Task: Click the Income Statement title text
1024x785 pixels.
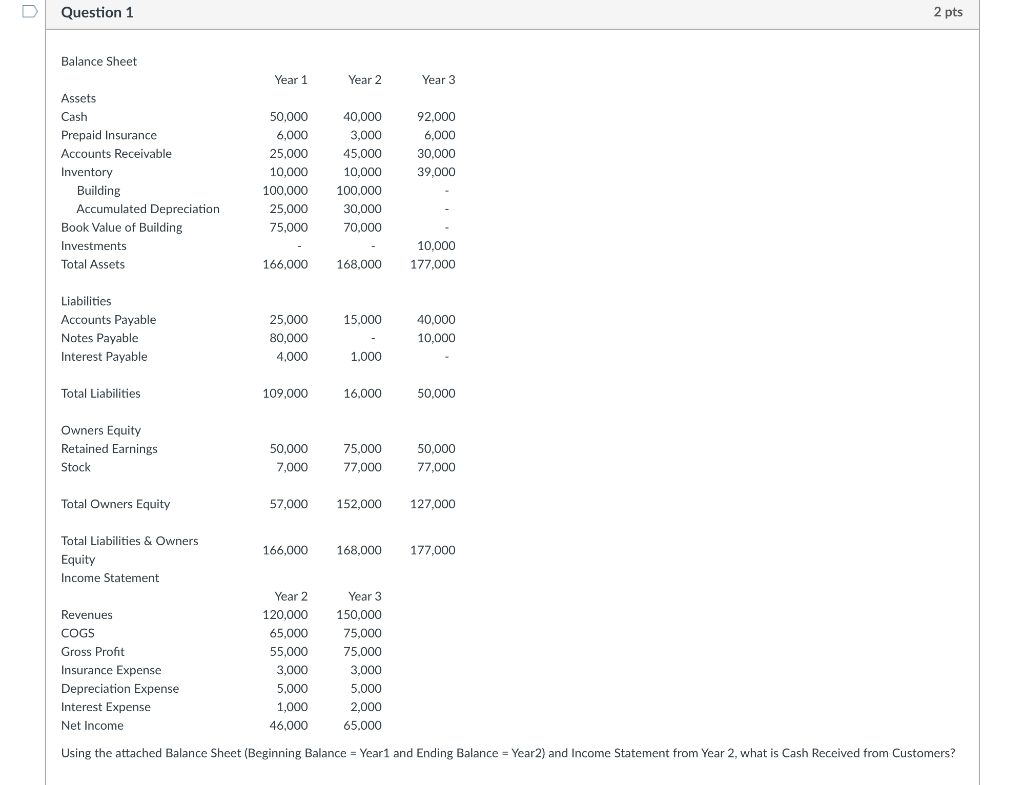Action: click(x=110, y=577)
